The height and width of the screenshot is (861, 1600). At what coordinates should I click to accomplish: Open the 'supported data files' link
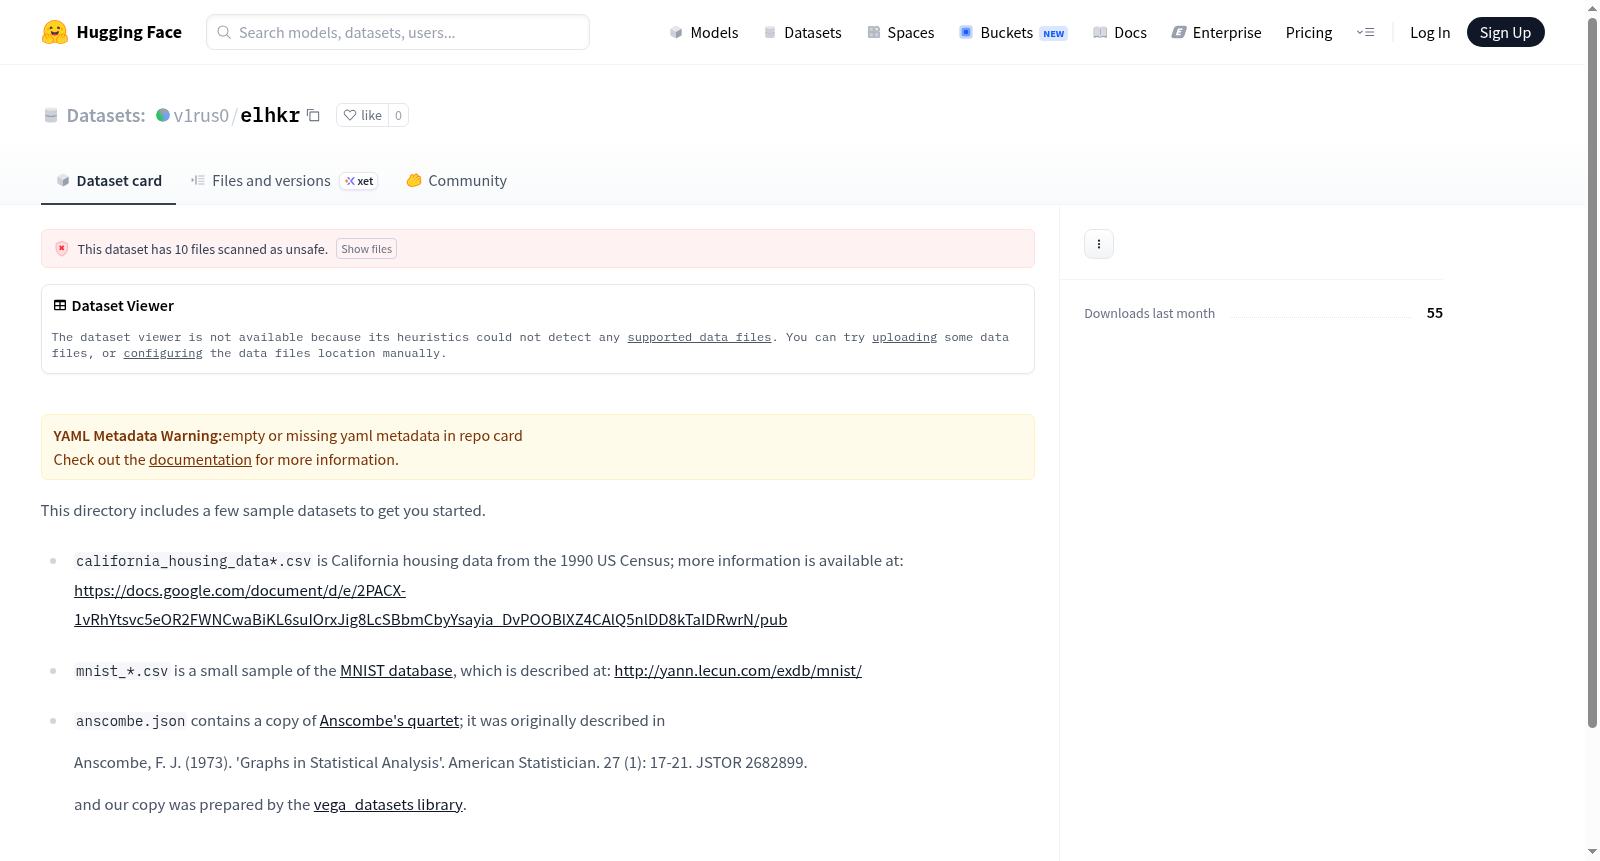pos(699,338)
